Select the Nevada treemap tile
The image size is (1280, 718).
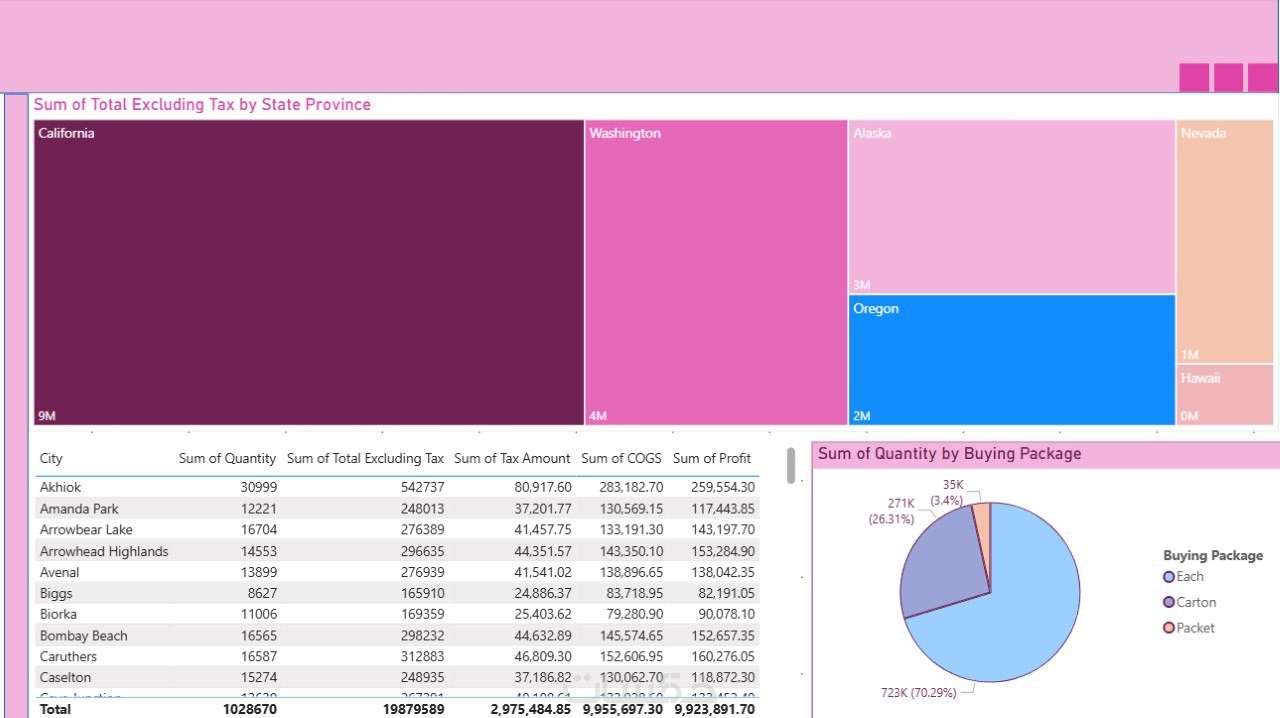click(x=1225, y=242)
